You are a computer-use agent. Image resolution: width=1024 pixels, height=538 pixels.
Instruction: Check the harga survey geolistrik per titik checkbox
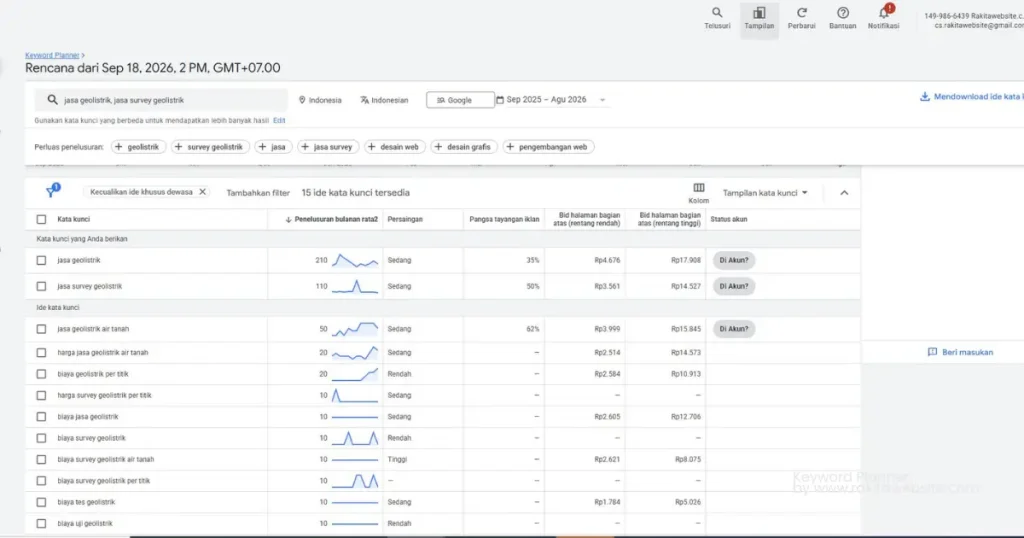point(41,396)
